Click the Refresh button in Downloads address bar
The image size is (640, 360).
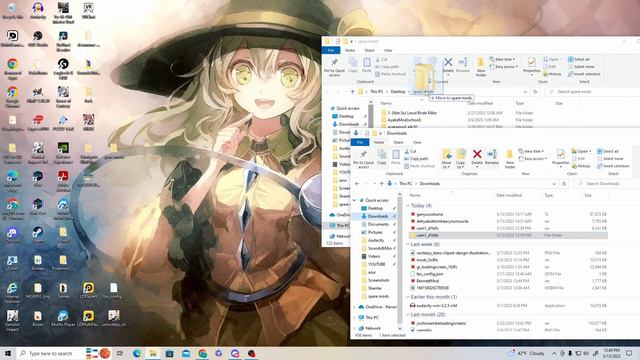click(564, 184)
